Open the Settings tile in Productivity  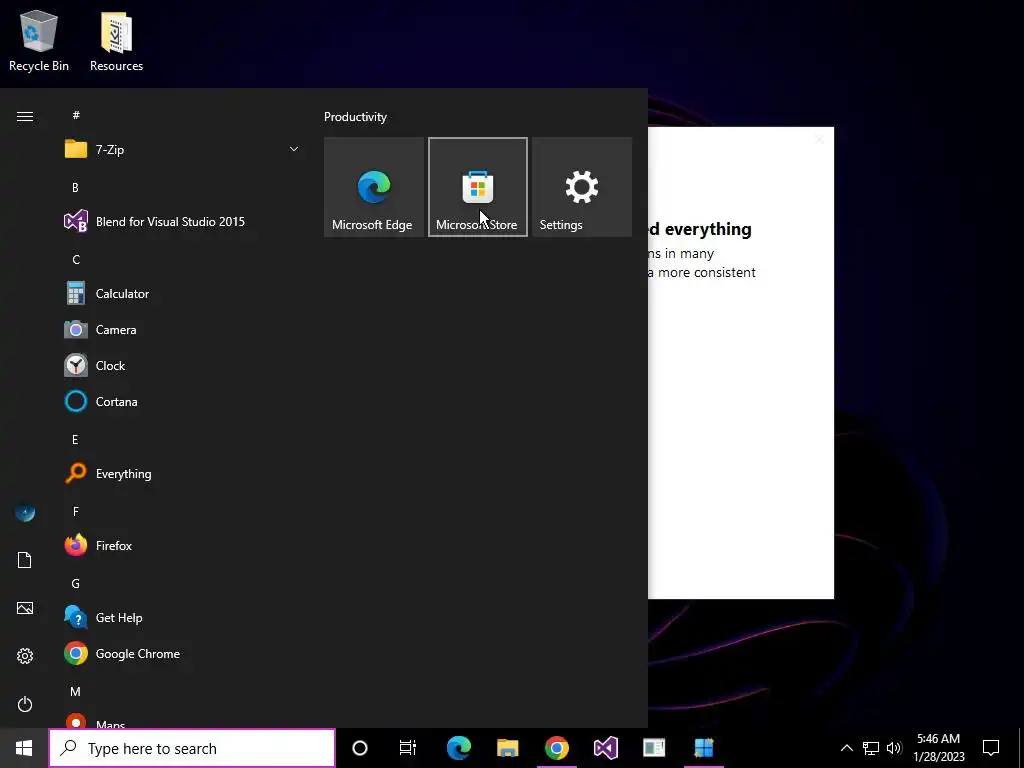click(582, 187)
